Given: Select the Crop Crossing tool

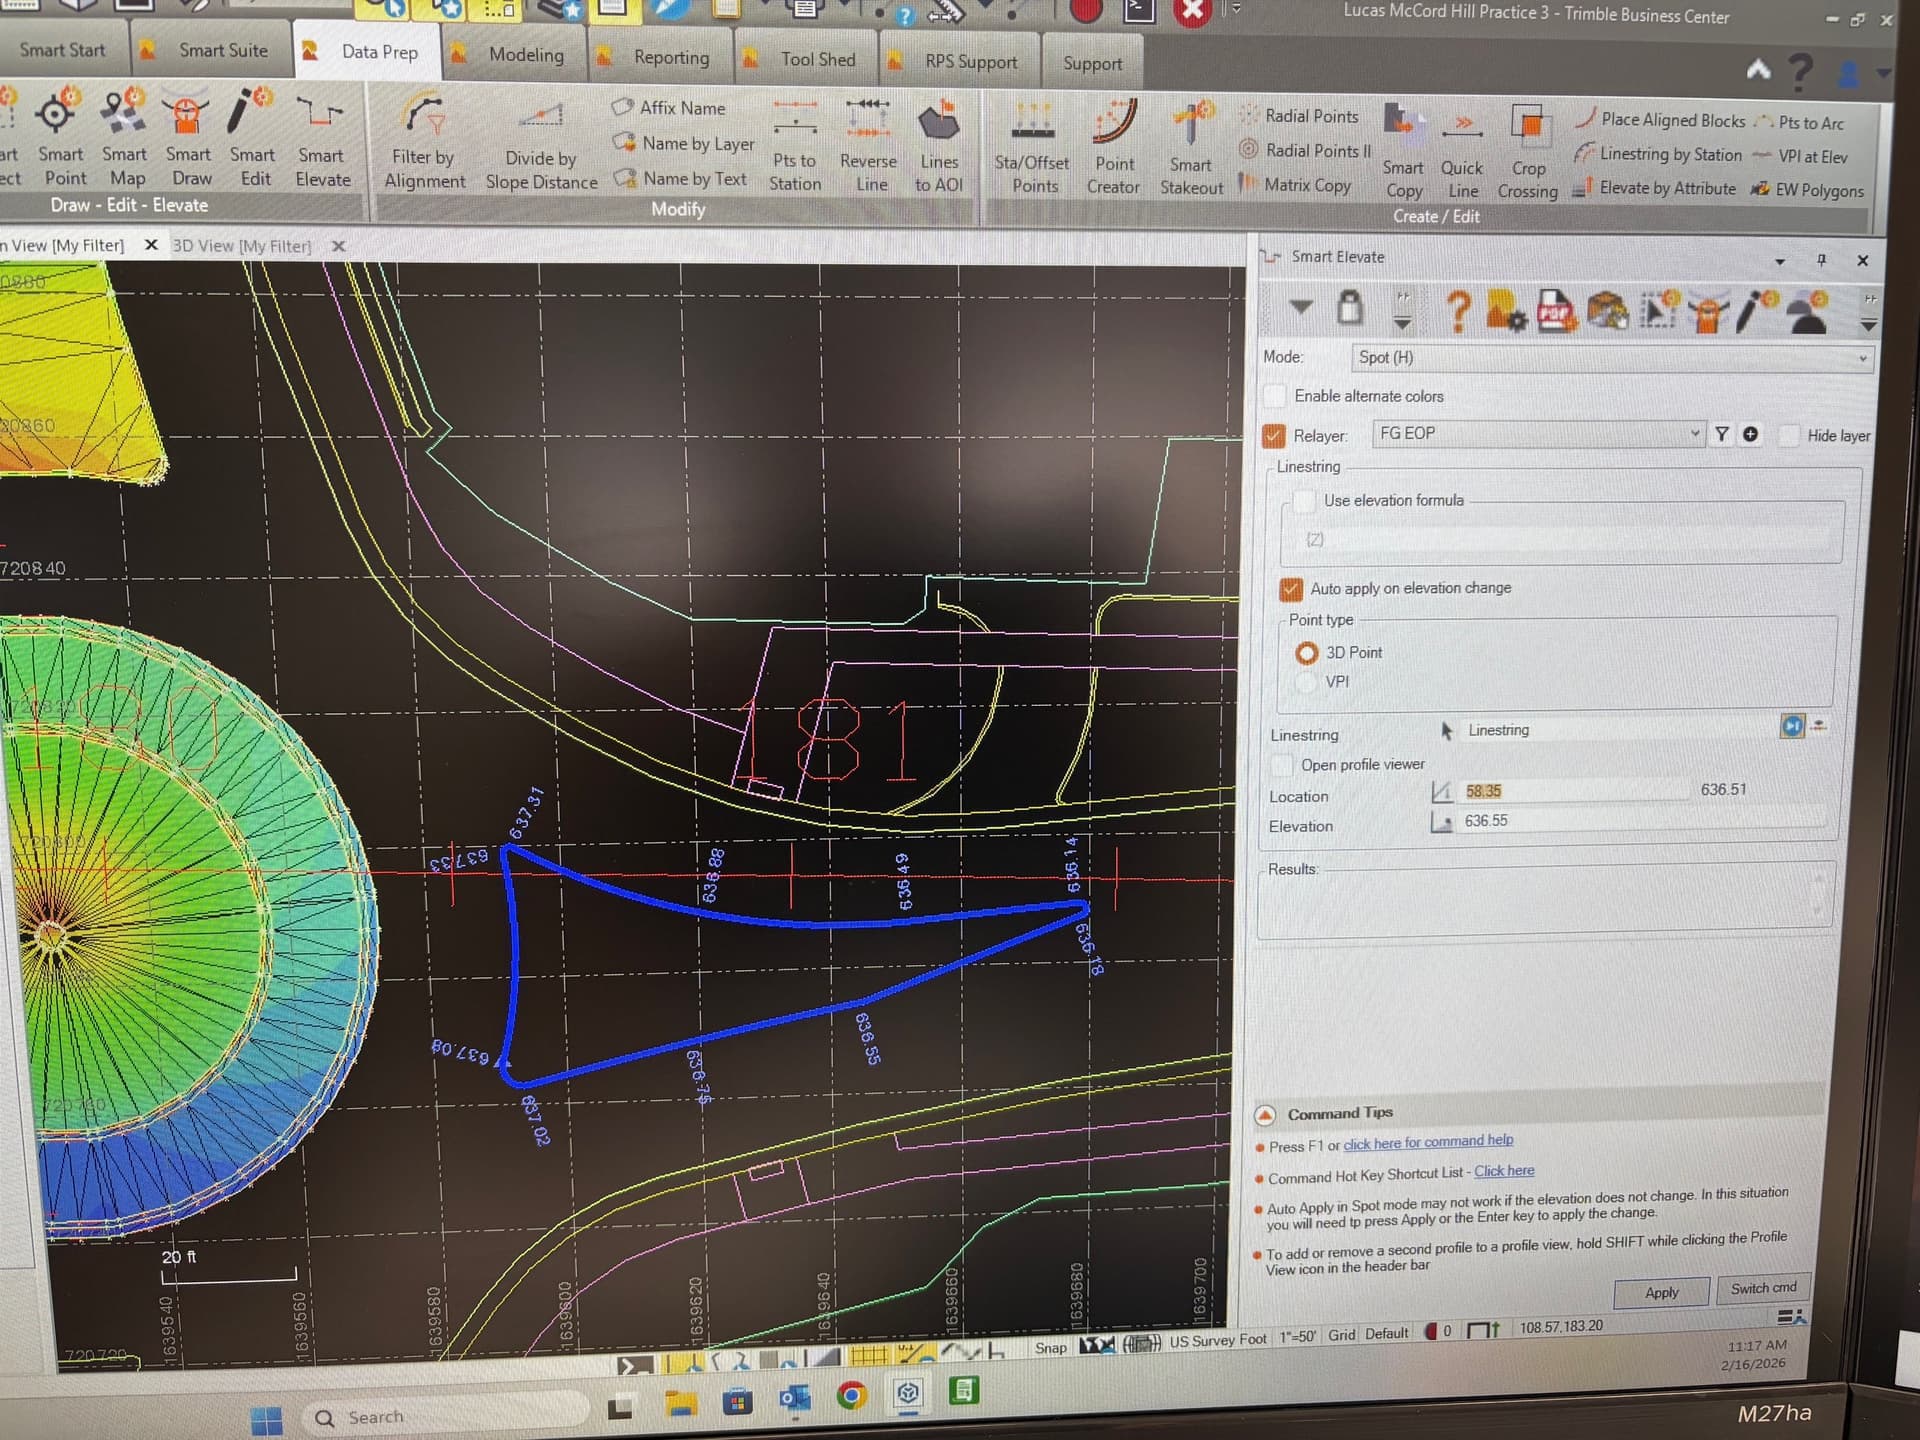Looking at the screenshot, I should [x=1527, y=151].
